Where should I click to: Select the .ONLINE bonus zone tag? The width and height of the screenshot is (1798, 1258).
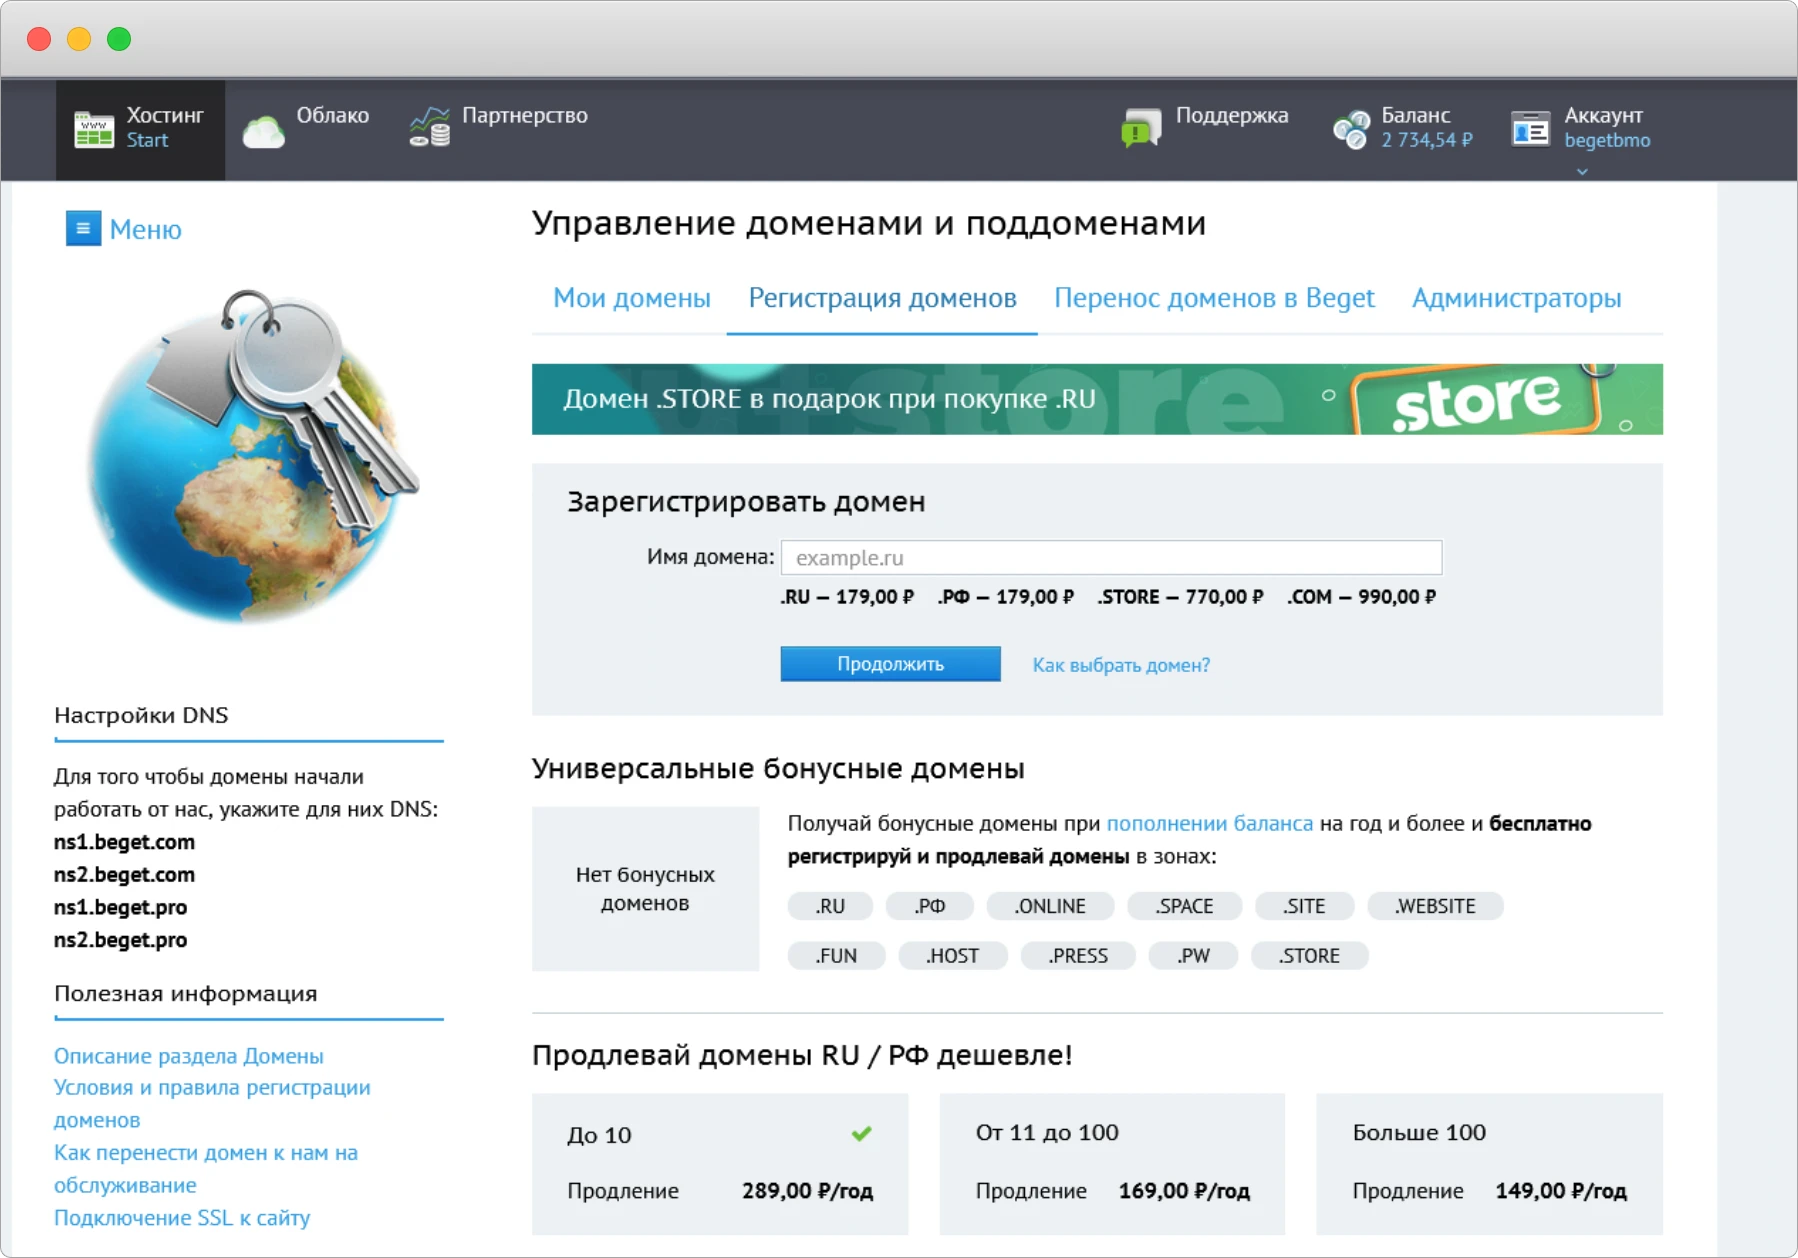tap(1050, 906)
